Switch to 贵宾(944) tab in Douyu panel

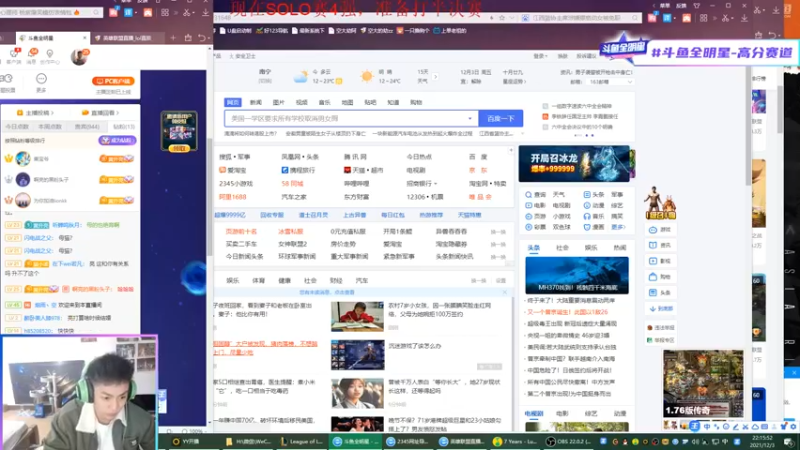(x=87, y=127)
